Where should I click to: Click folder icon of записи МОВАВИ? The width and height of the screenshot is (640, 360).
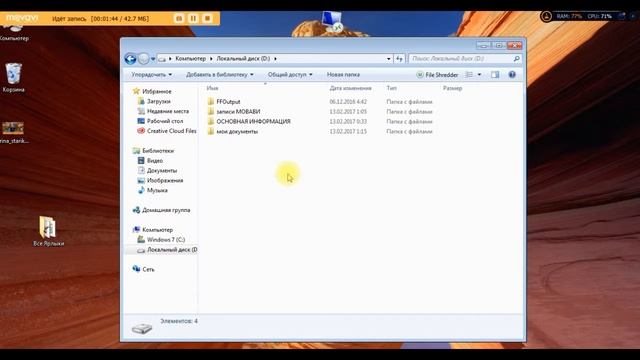tap(211, 111)
